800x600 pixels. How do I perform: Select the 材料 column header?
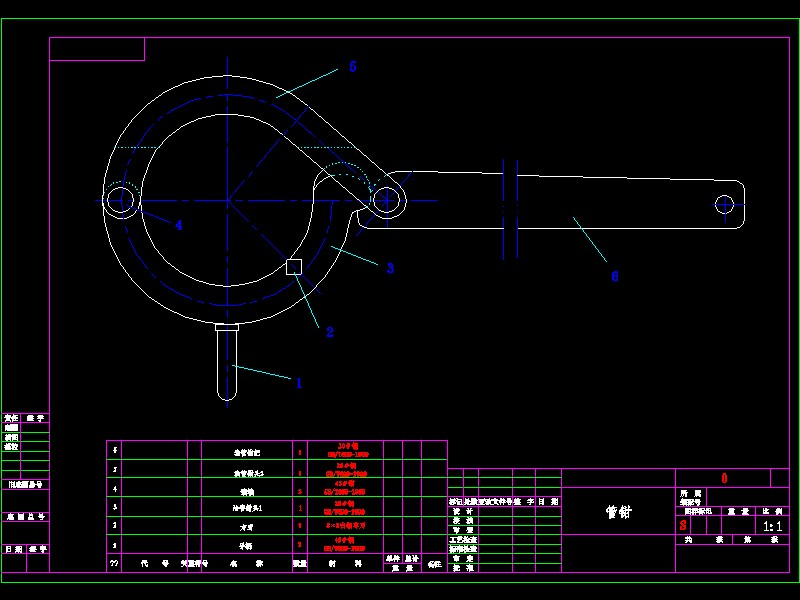pos(345,563)
